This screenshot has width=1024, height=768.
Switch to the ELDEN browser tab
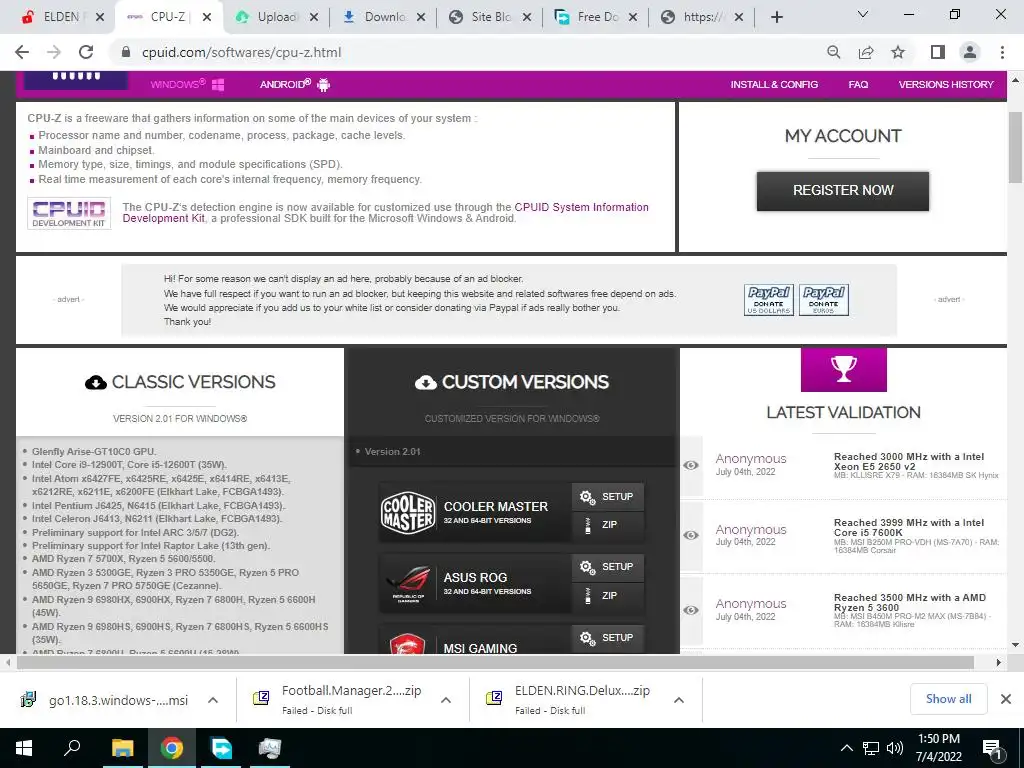click(62, 17)
